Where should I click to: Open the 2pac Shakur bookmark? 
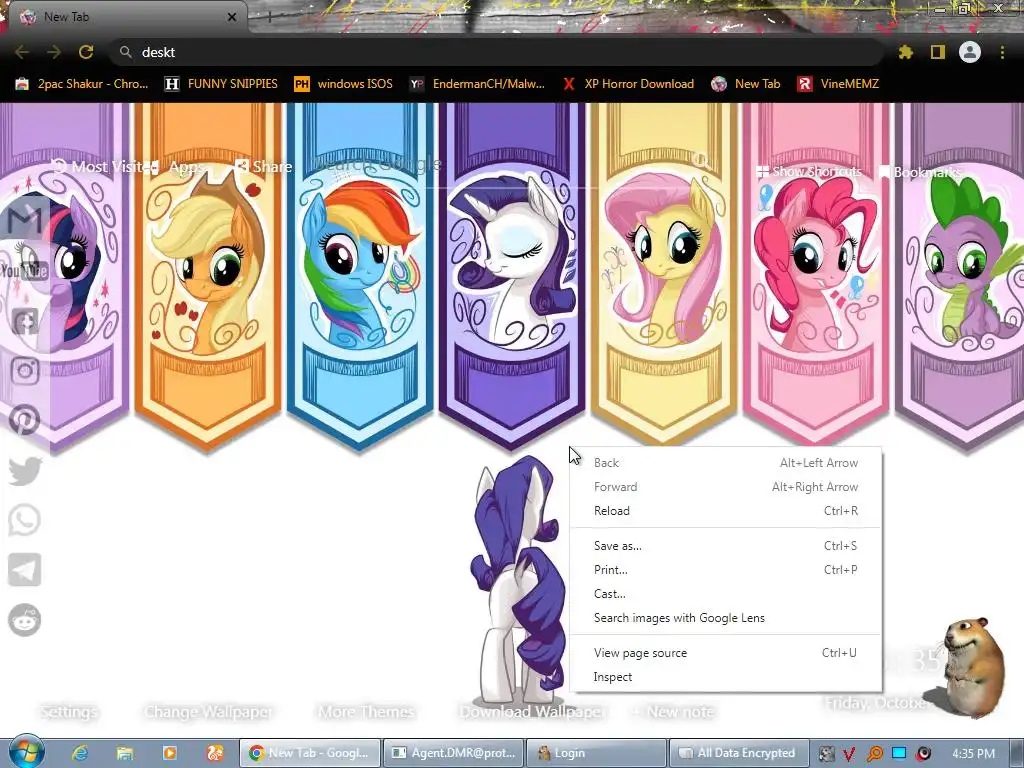82,84
